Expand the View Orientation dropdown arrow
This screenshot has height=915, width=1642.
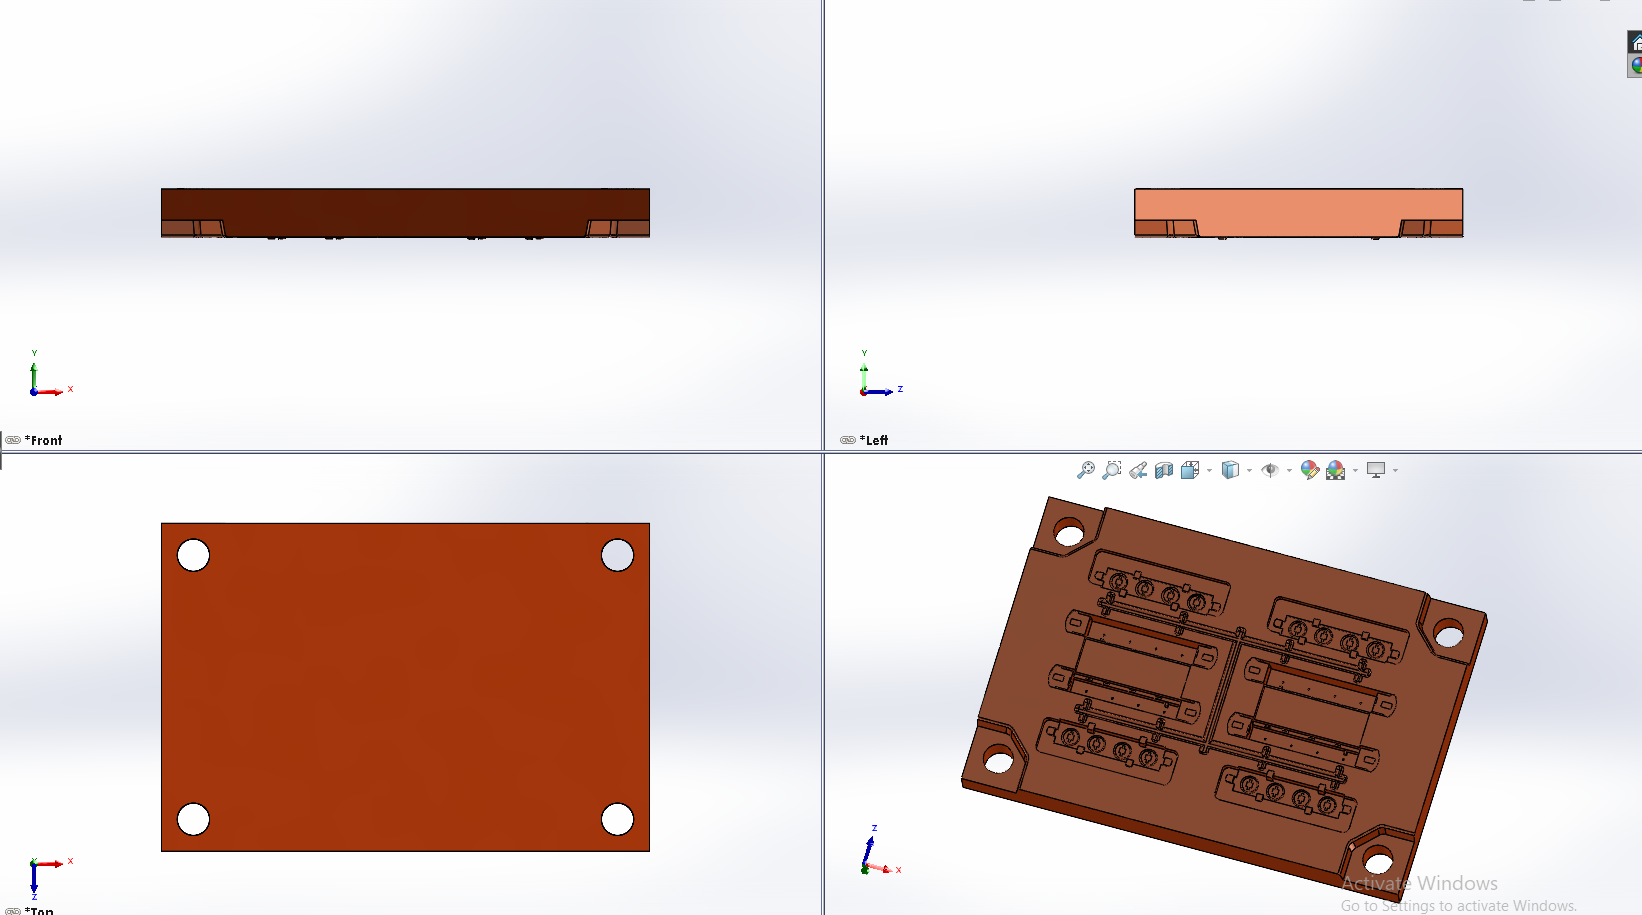click(x=1209, y=470)
